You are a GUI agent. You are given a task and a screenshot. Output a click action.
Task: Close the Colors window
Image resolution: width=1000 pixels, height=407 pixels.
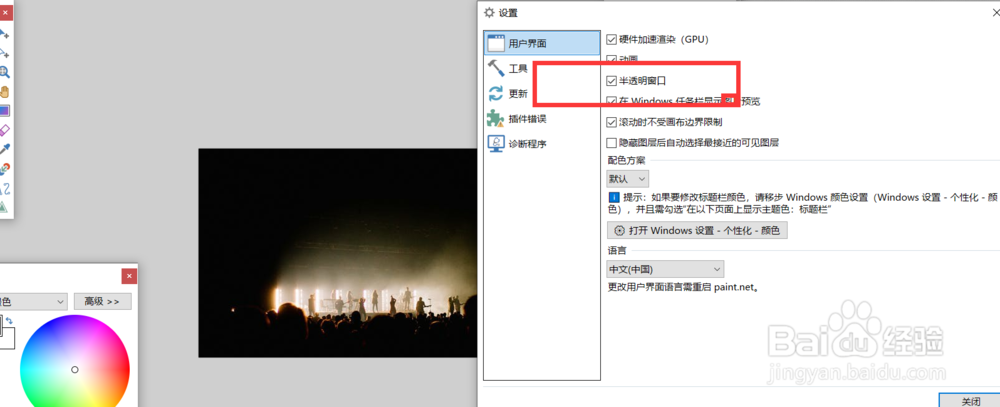(x=129, y=276)
